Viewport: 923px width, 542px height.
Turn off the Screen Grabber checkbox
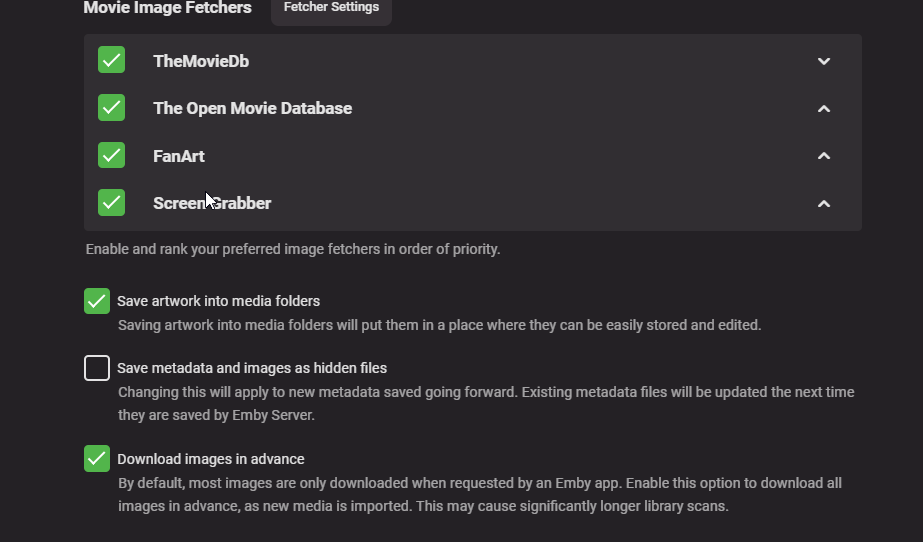[112, 202]
